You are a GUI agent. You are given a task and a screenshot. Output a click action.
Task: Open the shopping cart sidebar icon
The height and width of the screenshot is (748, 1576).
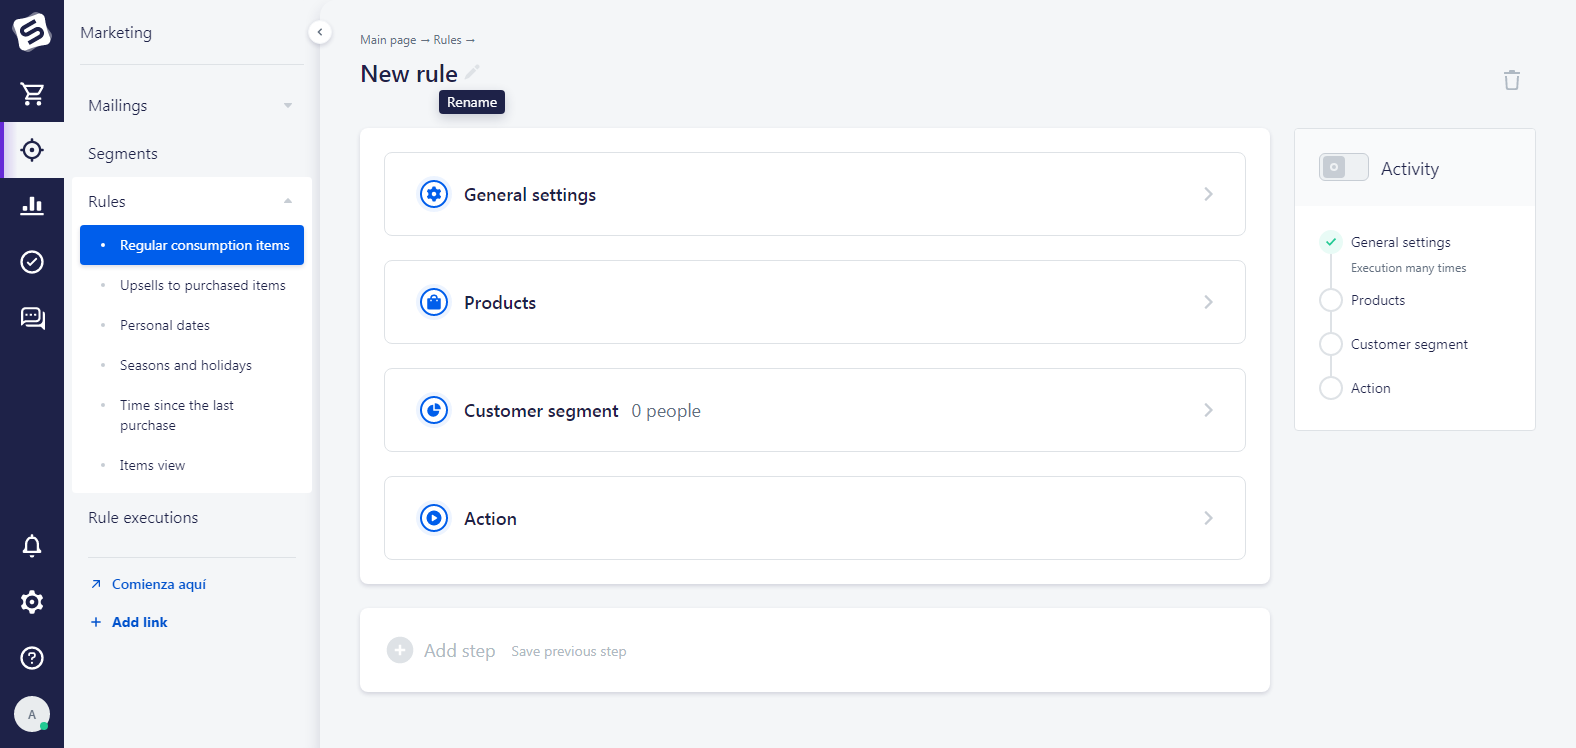click(x=32, y=94)
